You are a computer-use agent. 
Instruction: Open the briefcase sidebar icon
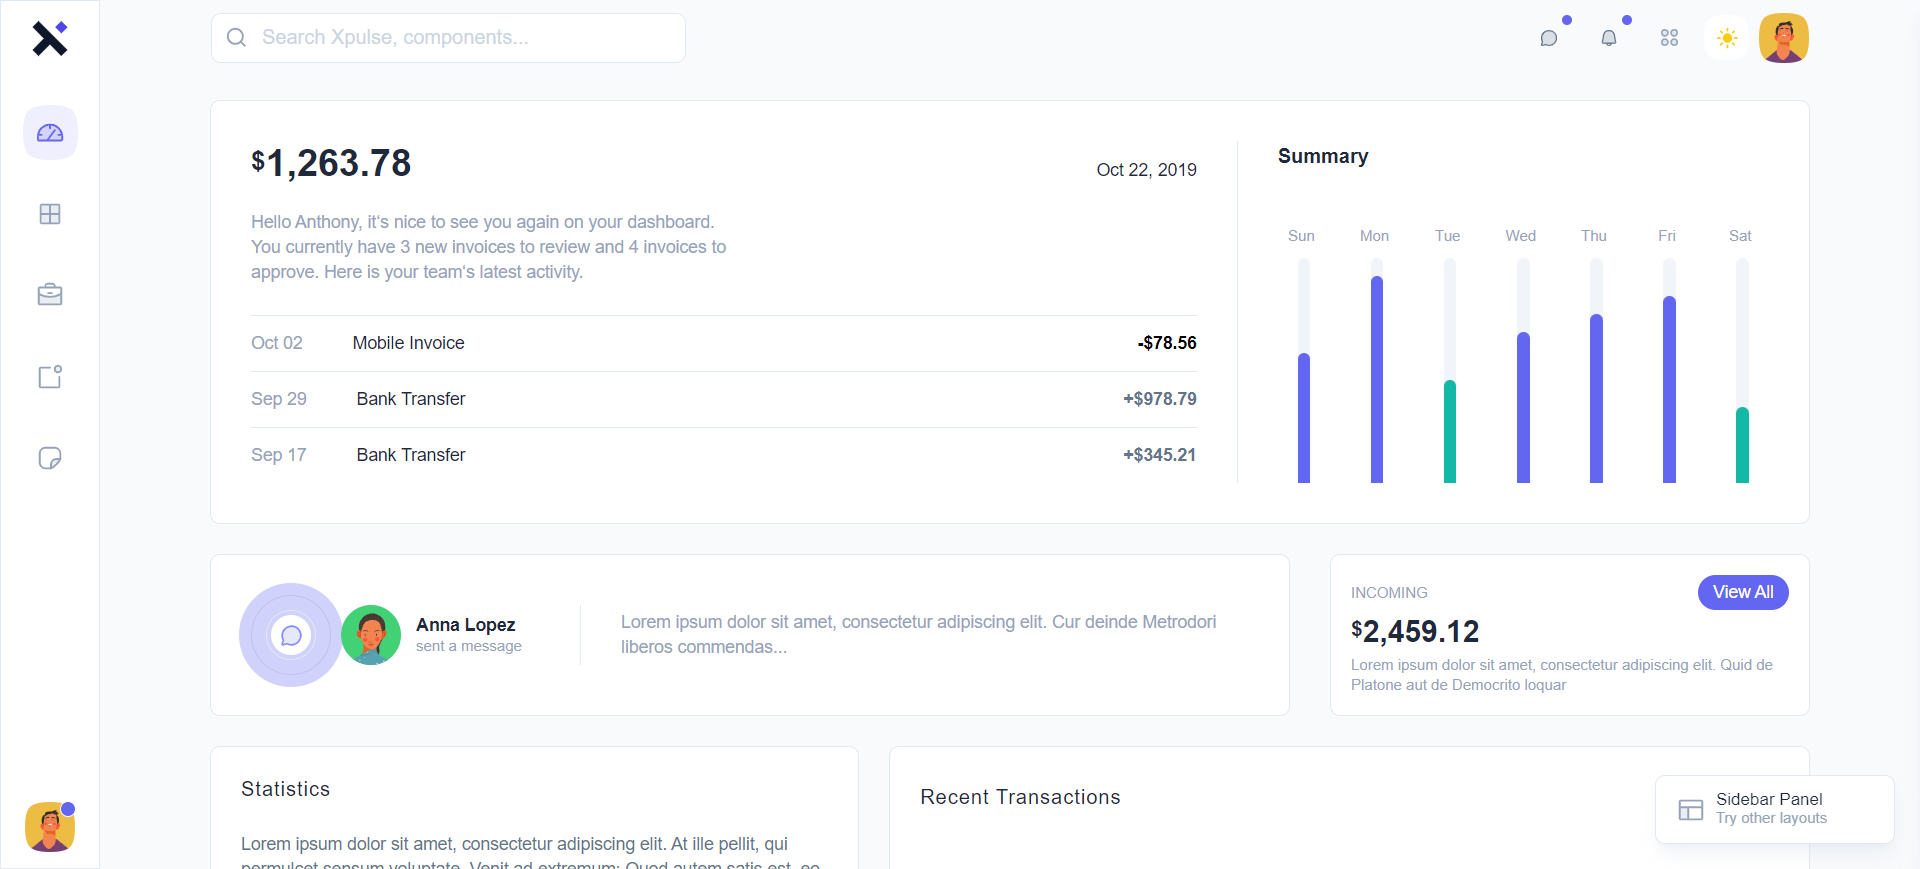[x=50, y=295]
